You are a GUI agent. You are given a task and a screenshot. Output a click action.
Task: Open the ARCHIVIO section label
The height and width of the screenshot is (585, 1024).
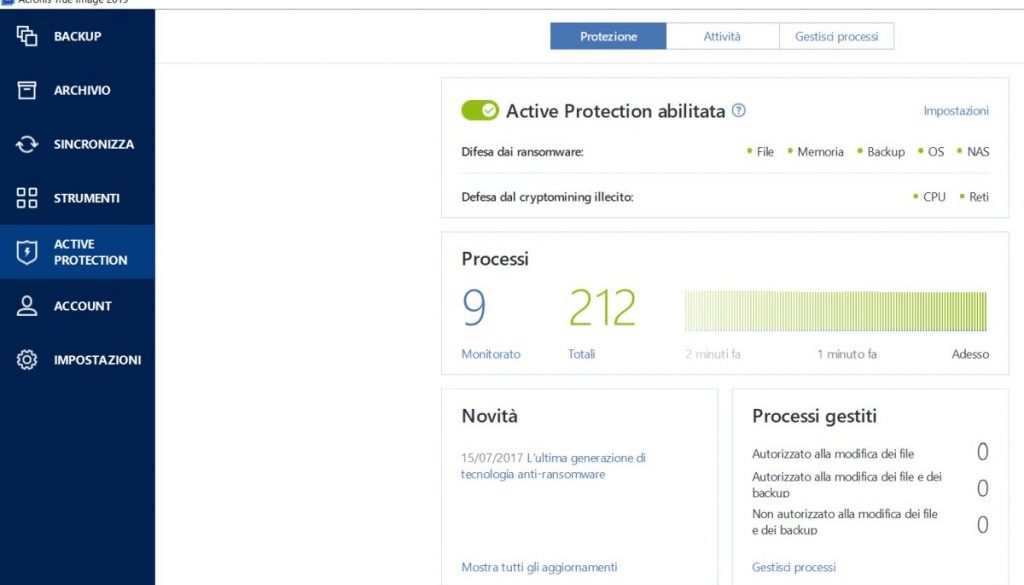pyautogui.click(x=82, y=90)
